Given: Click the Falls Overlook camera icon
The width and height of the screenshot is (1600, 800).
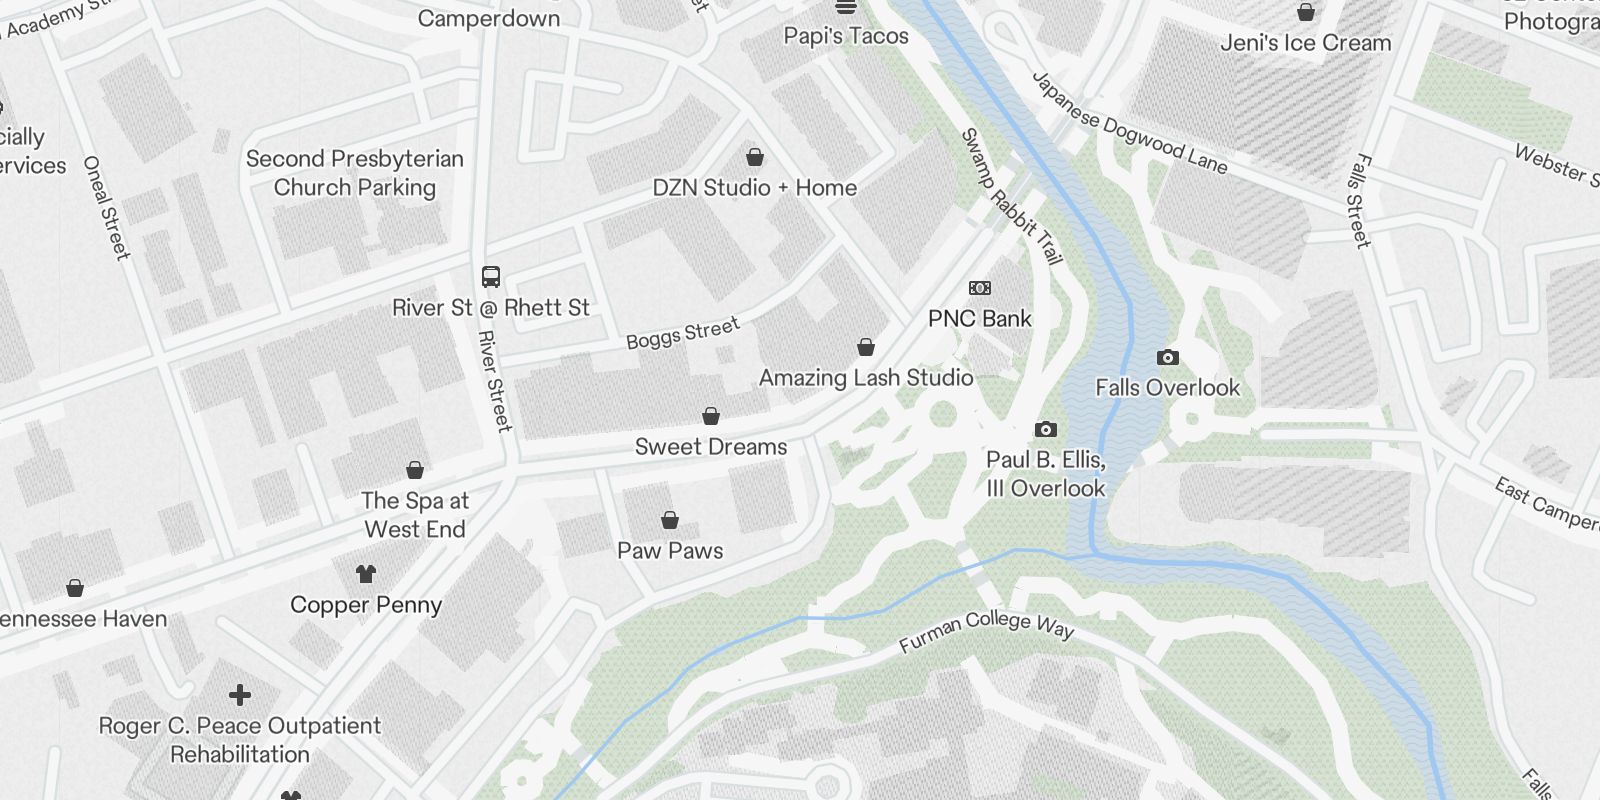Looking at the screenshot, I should (1167, 357).
